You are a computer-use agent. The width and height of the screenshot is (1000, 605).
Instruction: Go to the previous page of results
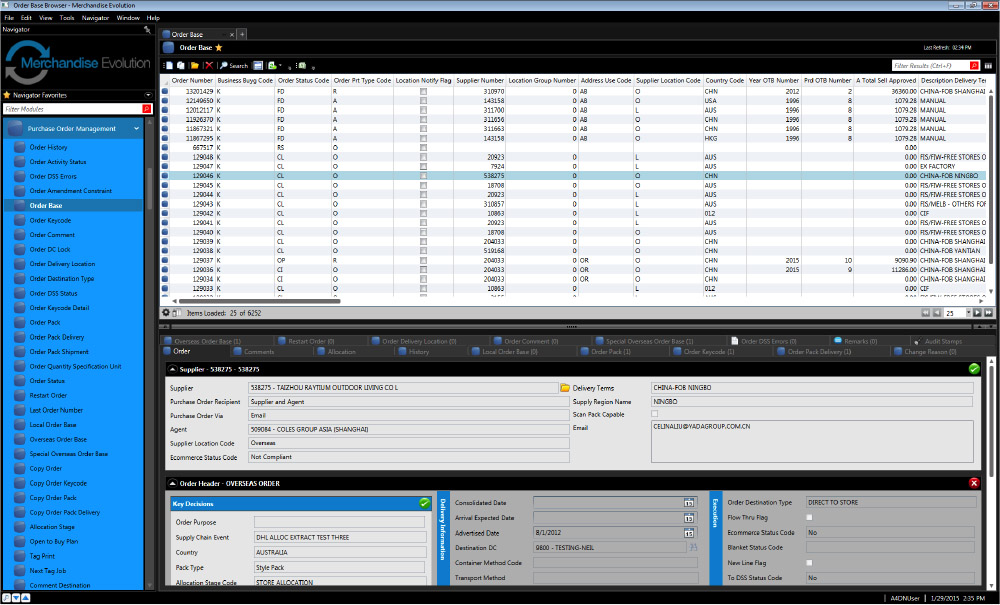point(937,313)
